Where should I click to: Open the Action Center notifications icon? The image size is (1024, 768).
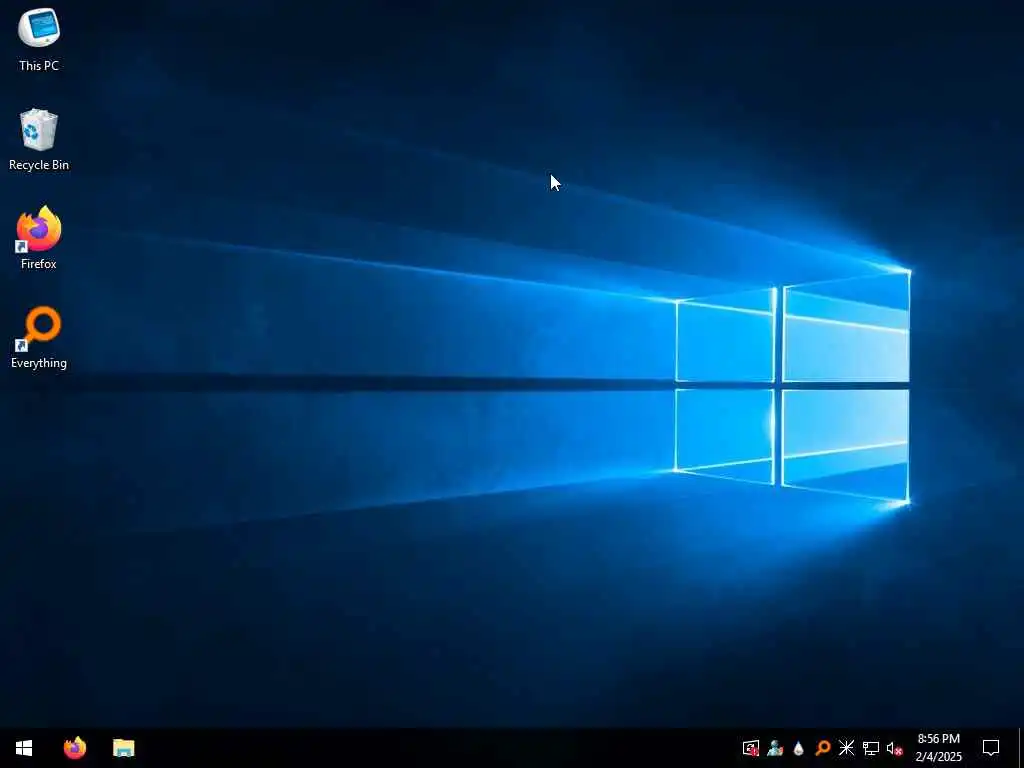click(x=991, y=748)
